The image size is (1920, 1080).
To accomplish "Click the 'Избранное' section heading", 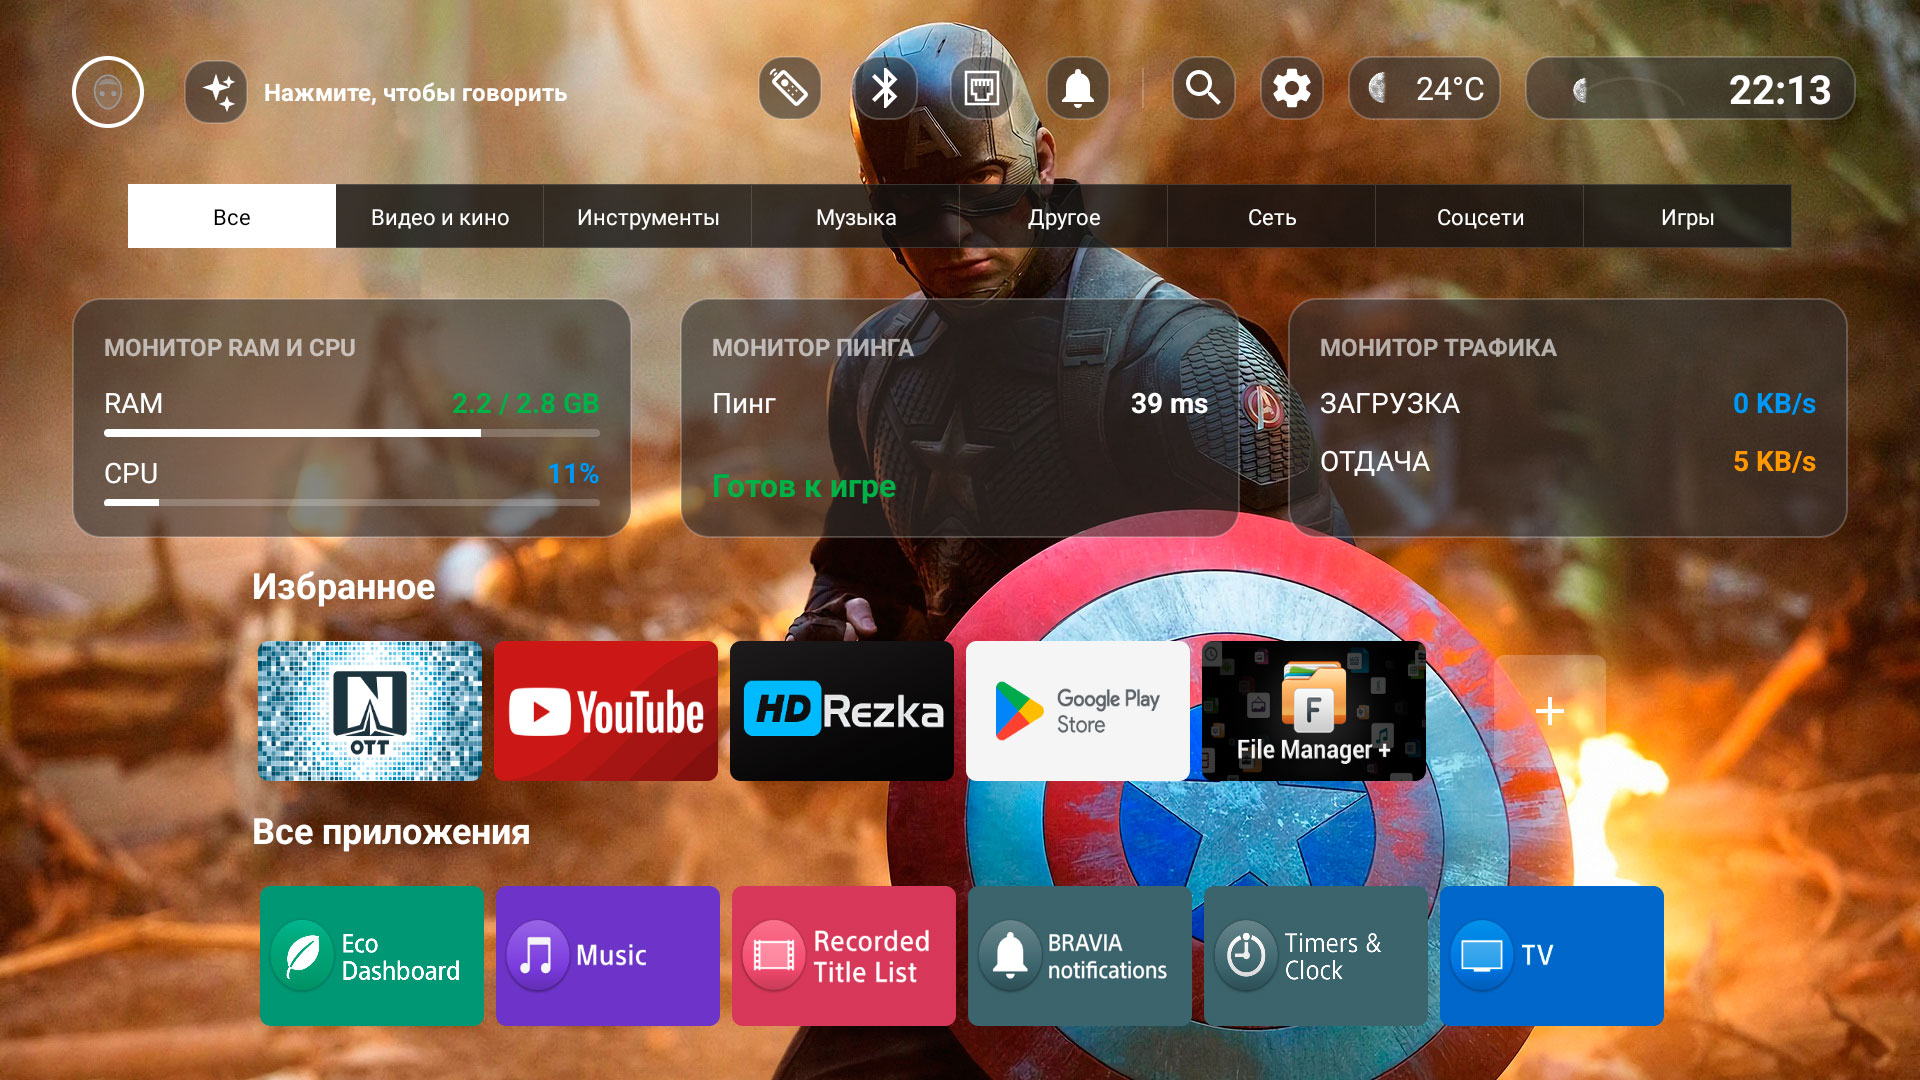I will (343, 587).
